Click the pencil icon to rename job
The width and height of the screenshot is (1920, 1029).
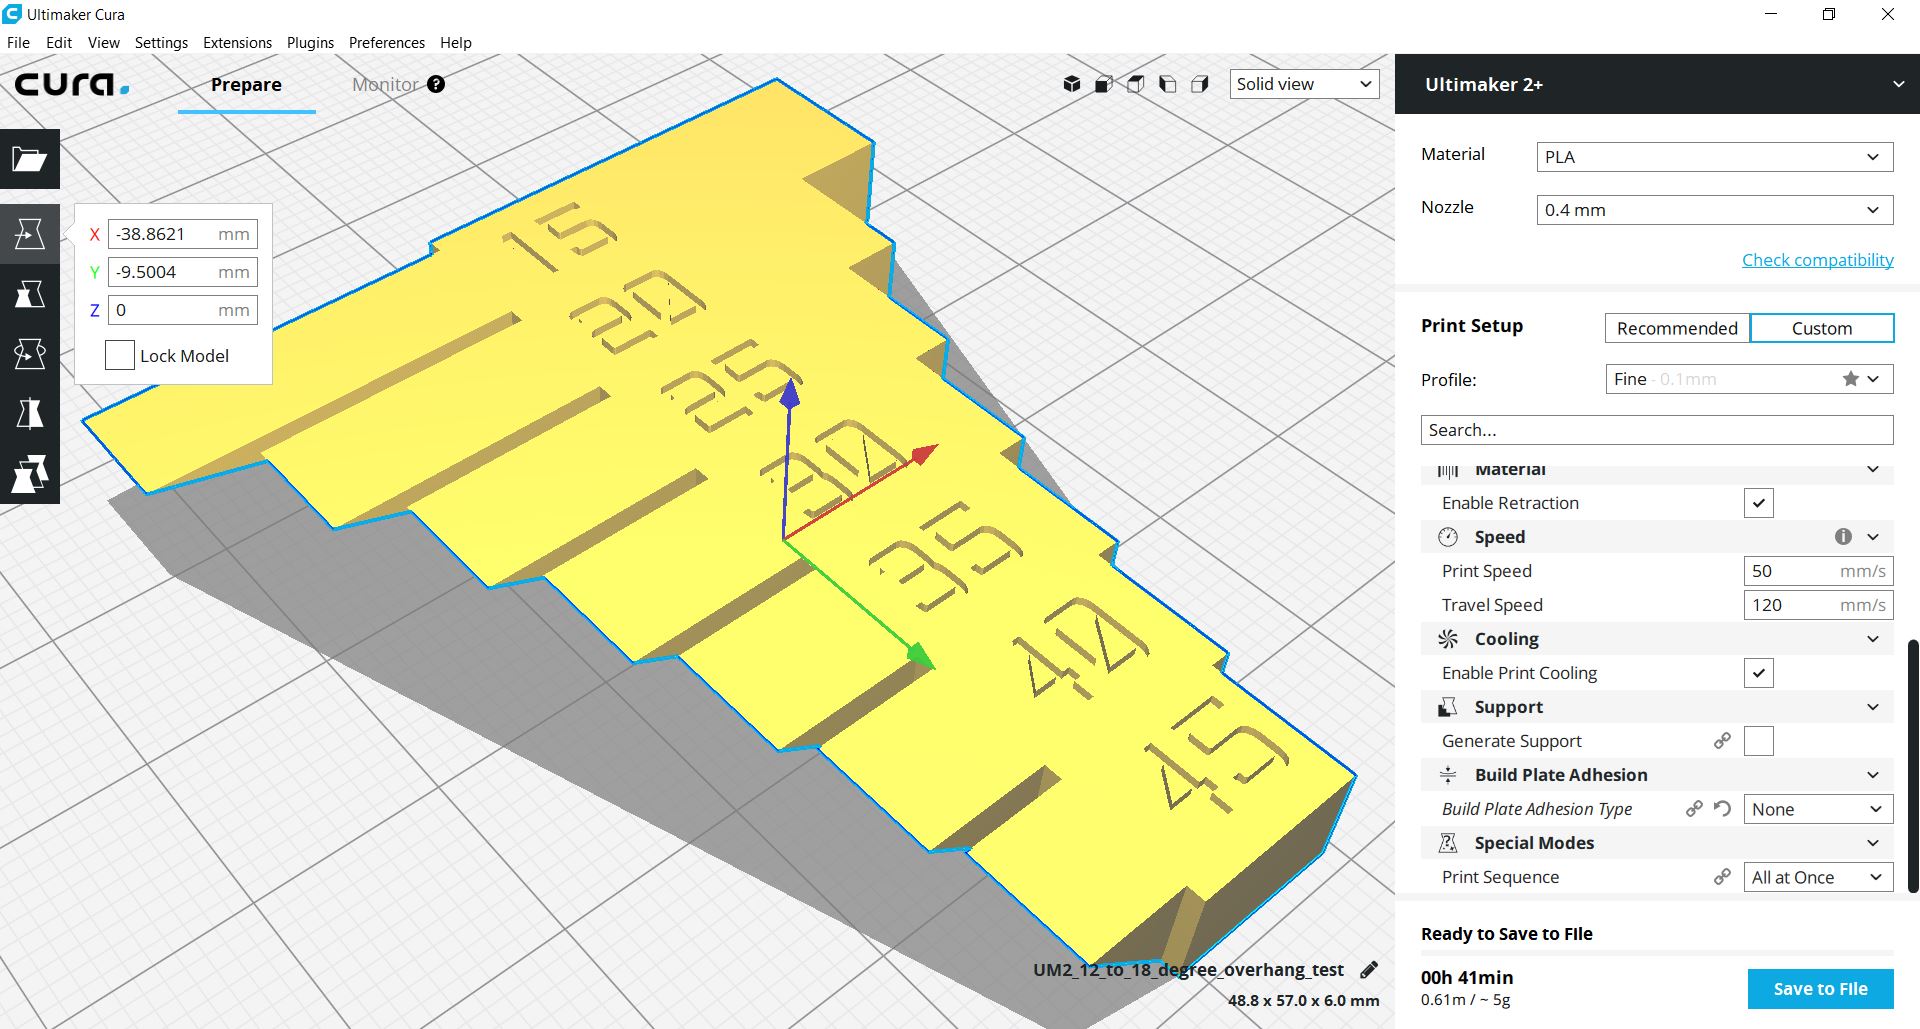1369,969
